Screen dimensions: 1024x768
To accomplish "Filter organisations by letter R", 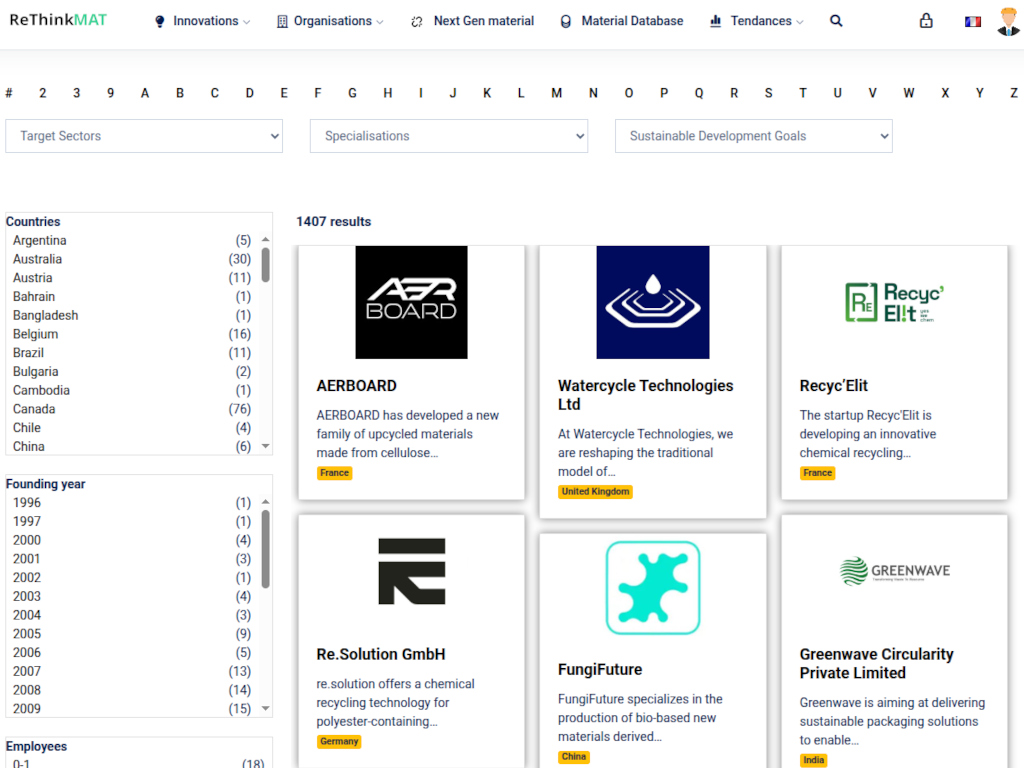I will click(734, 93).
